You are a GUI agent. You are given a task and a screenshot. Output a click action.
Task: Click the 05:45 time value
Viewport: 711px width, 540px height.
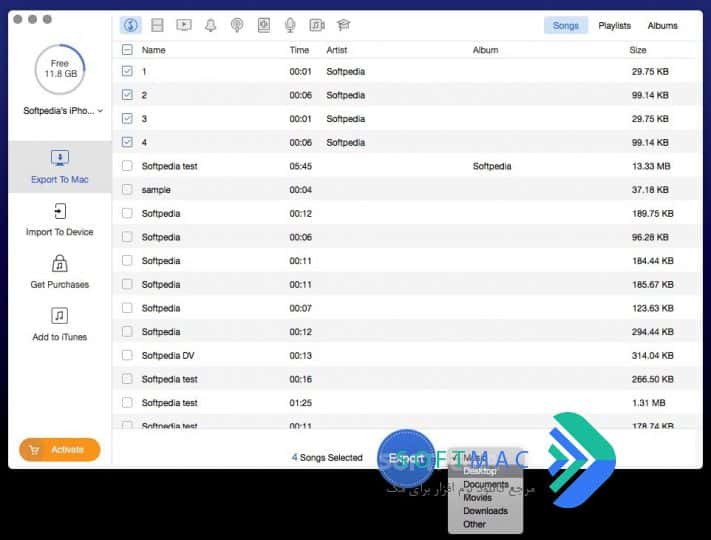[x=301, y=166]
